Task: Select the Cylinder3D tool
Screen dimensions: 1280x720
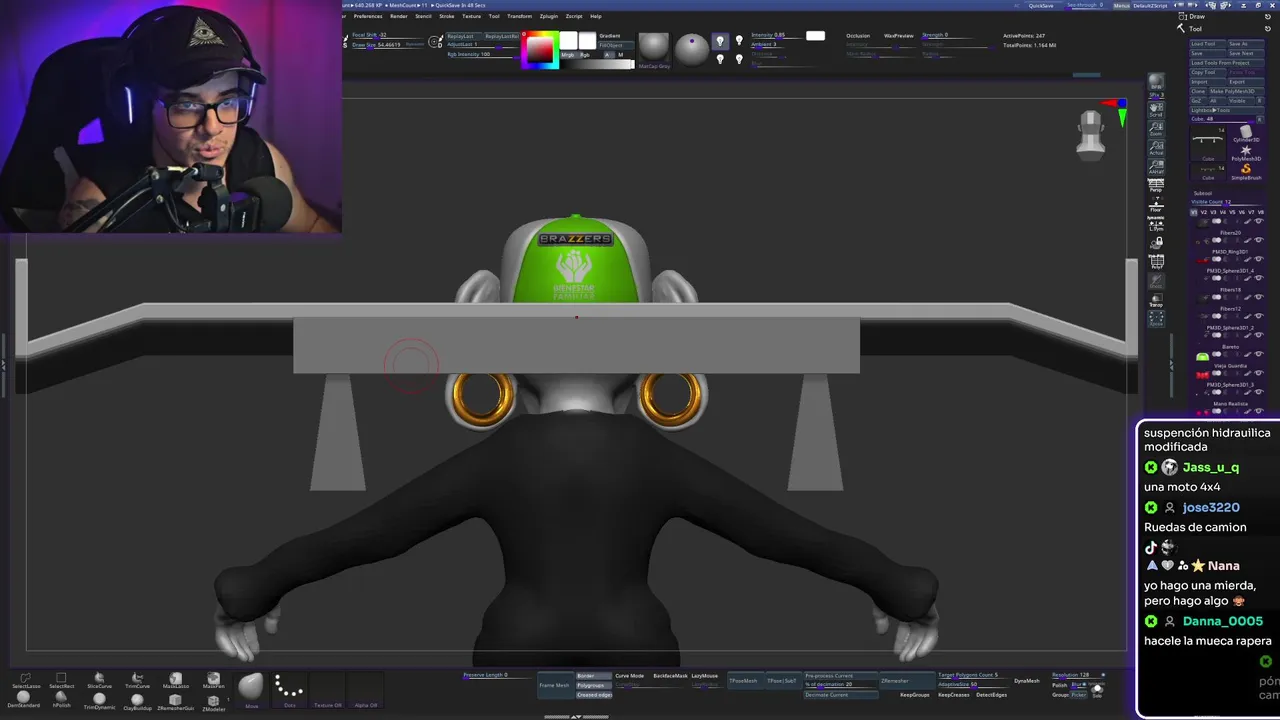Action: point(1246,133)
